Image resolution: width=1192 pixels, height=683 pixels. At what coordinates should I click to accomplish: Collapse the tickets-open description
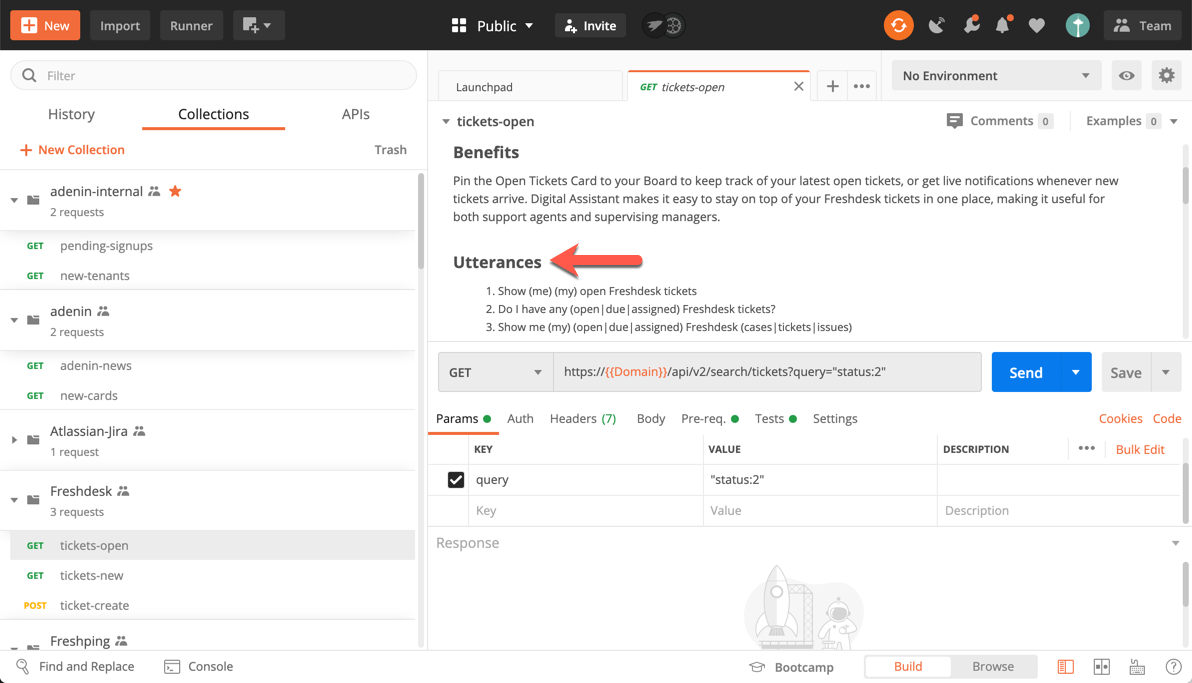click(445, 121)
